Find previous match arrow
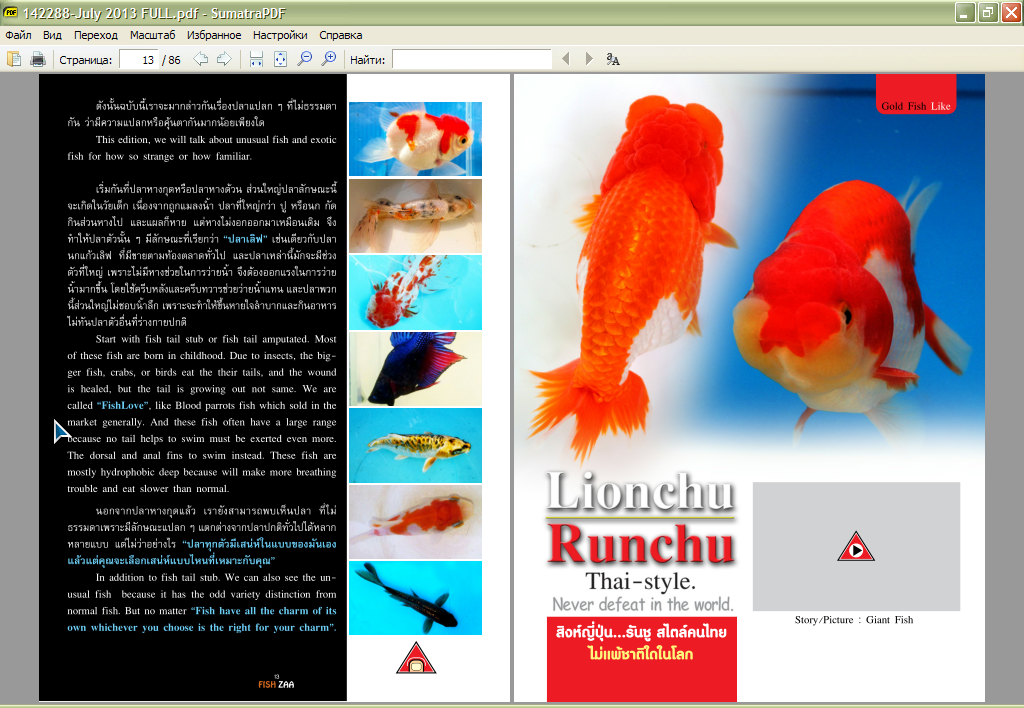 (x=566, y=59)
